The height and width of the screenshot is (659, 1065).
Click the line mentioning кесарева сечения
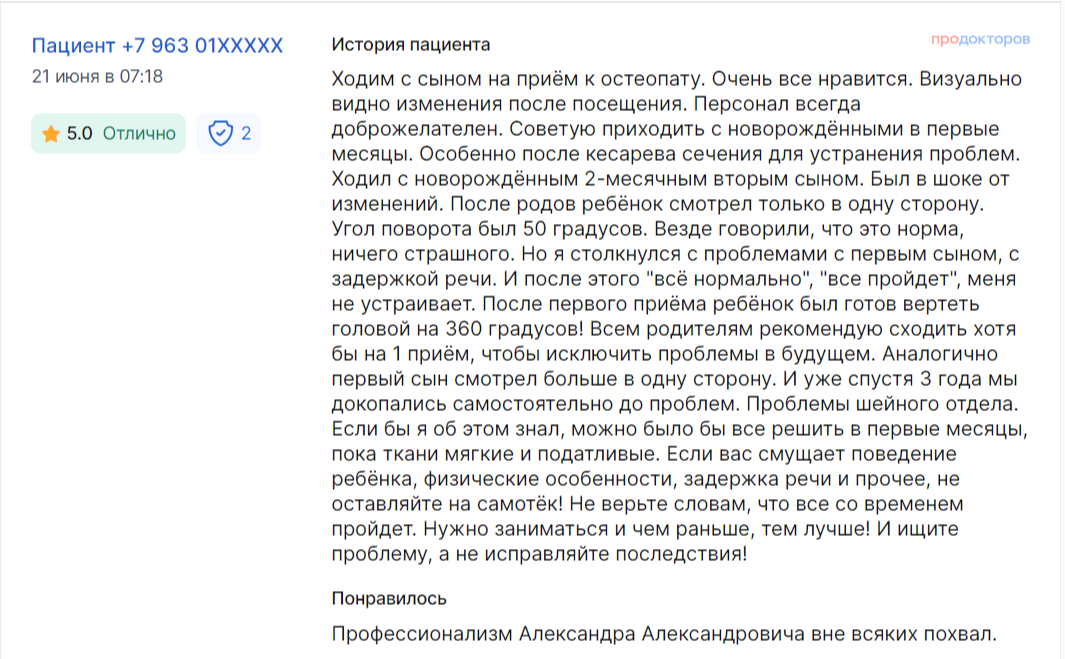point(676,154)
